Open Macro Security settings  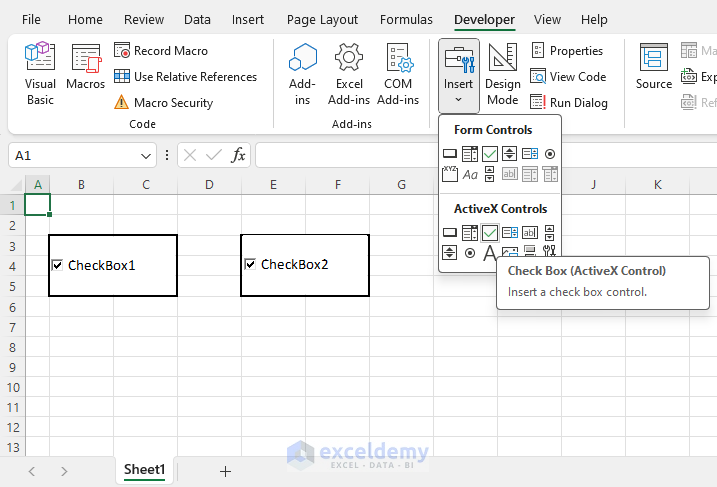[x=163, y=103]
